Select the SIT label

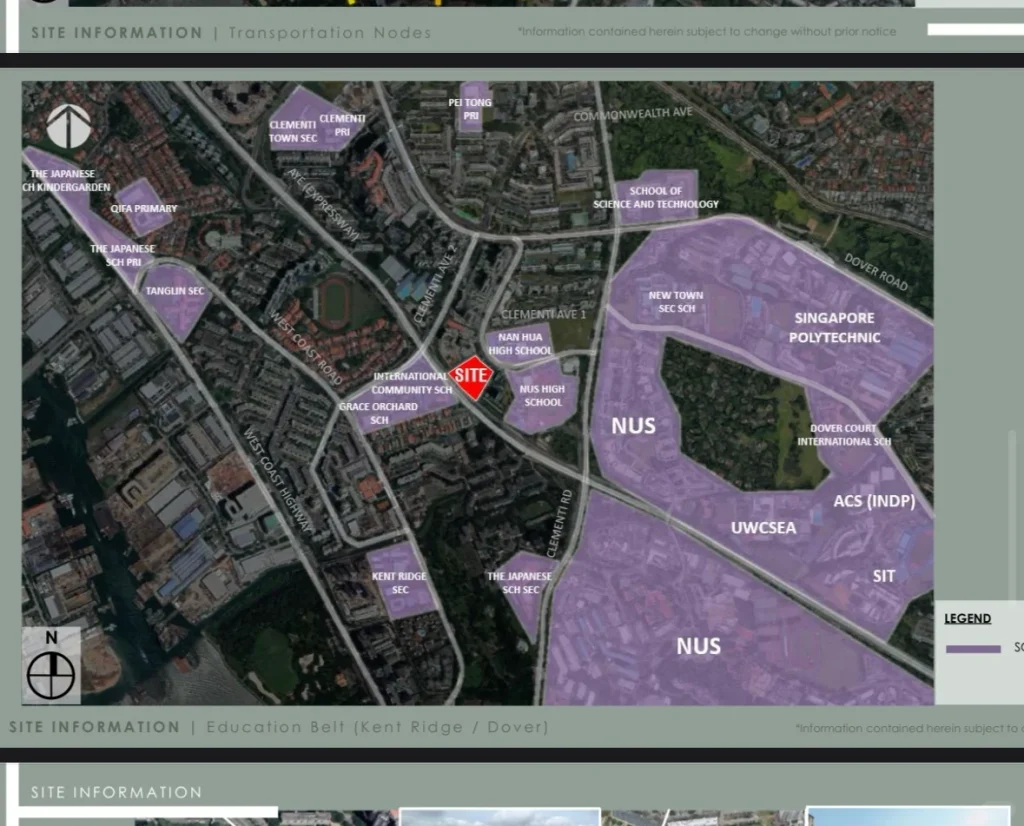[884, 576]
